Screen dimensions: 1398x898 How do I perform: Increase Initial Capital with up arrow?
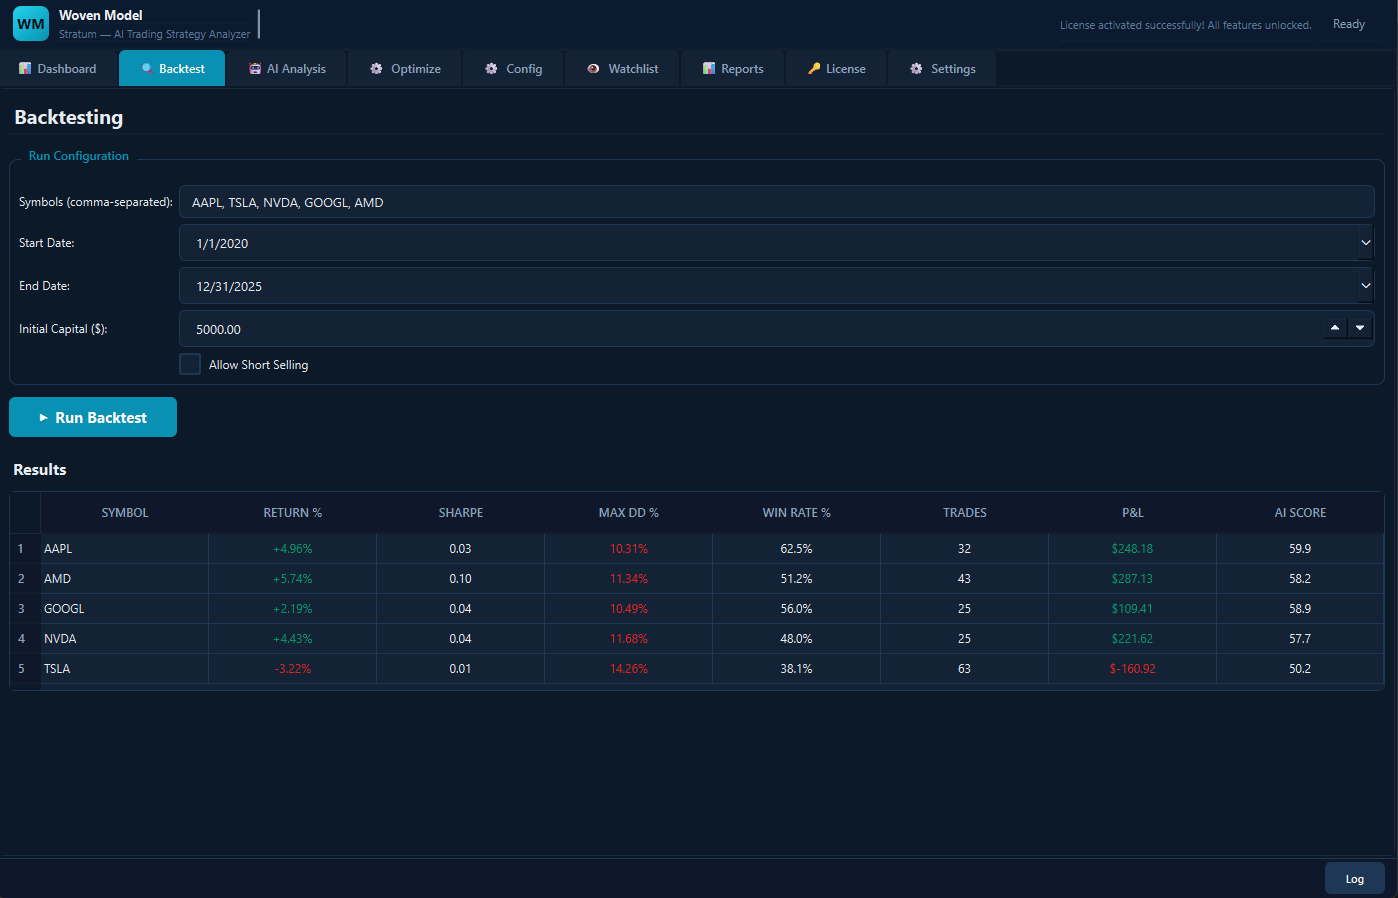(x=1335, y=328)
